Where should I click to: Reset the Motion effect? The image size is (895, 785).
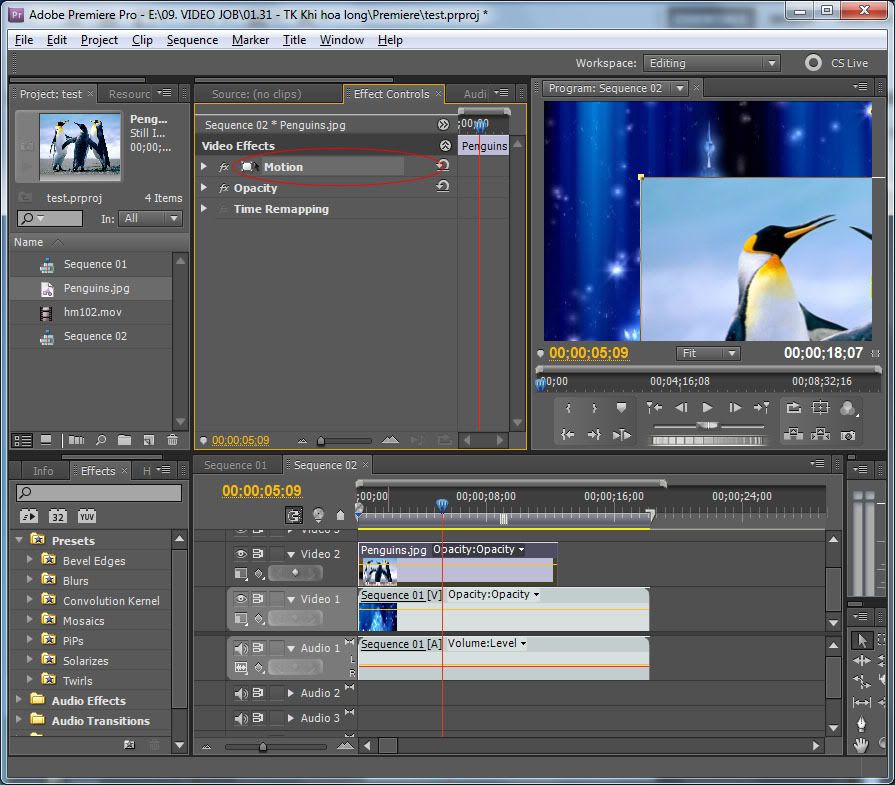click(x=442, y=166)
